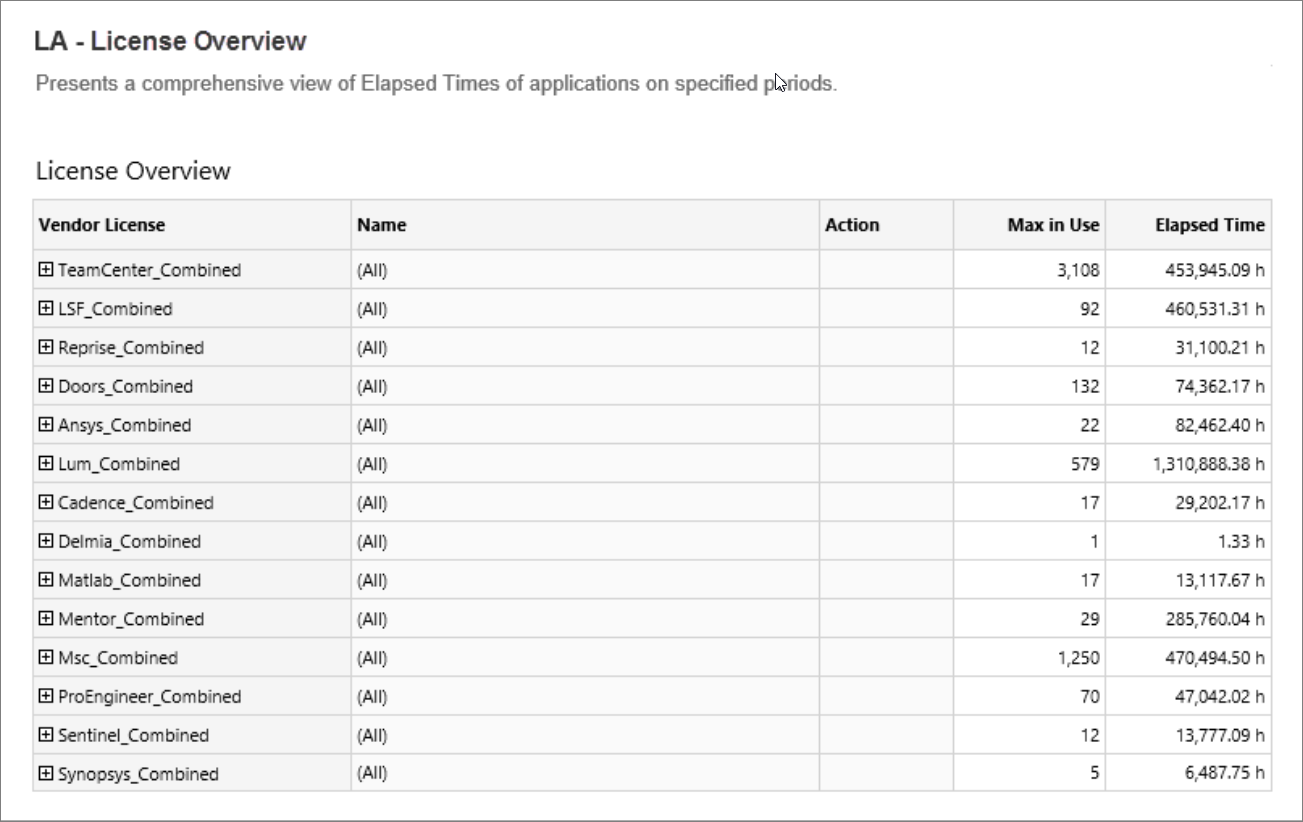The width and height of the screenshot is (1303, 822).
Task: Expand the Doors_Combined license row
Action: (x=44, y=386)
